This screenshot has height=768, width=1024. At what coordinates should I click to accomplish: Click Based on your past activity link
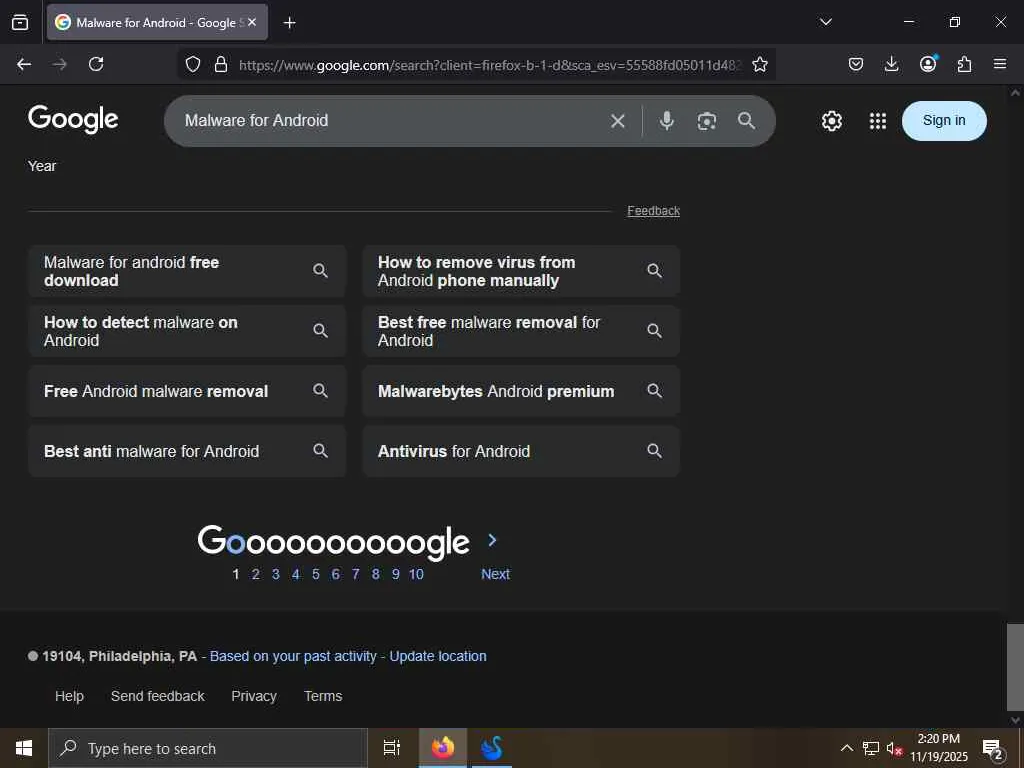[x=293, y=656]
